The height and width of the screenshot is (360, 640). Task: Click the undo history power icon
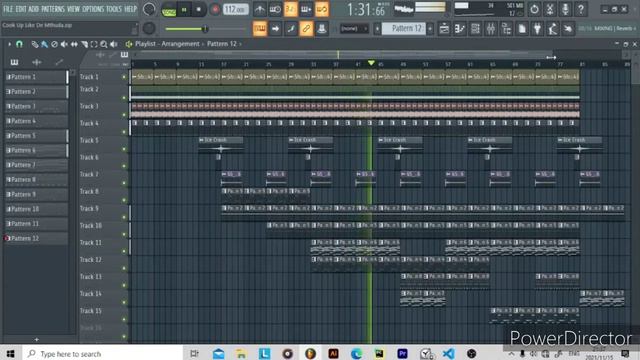[x=534, y=9]
